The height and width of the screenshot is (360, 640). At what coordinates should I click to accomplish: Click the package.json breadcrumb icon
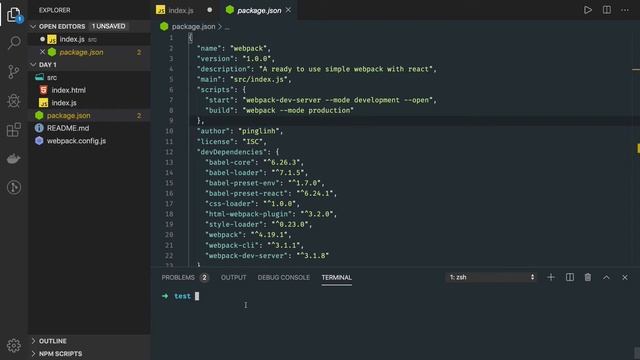point(164,26)
